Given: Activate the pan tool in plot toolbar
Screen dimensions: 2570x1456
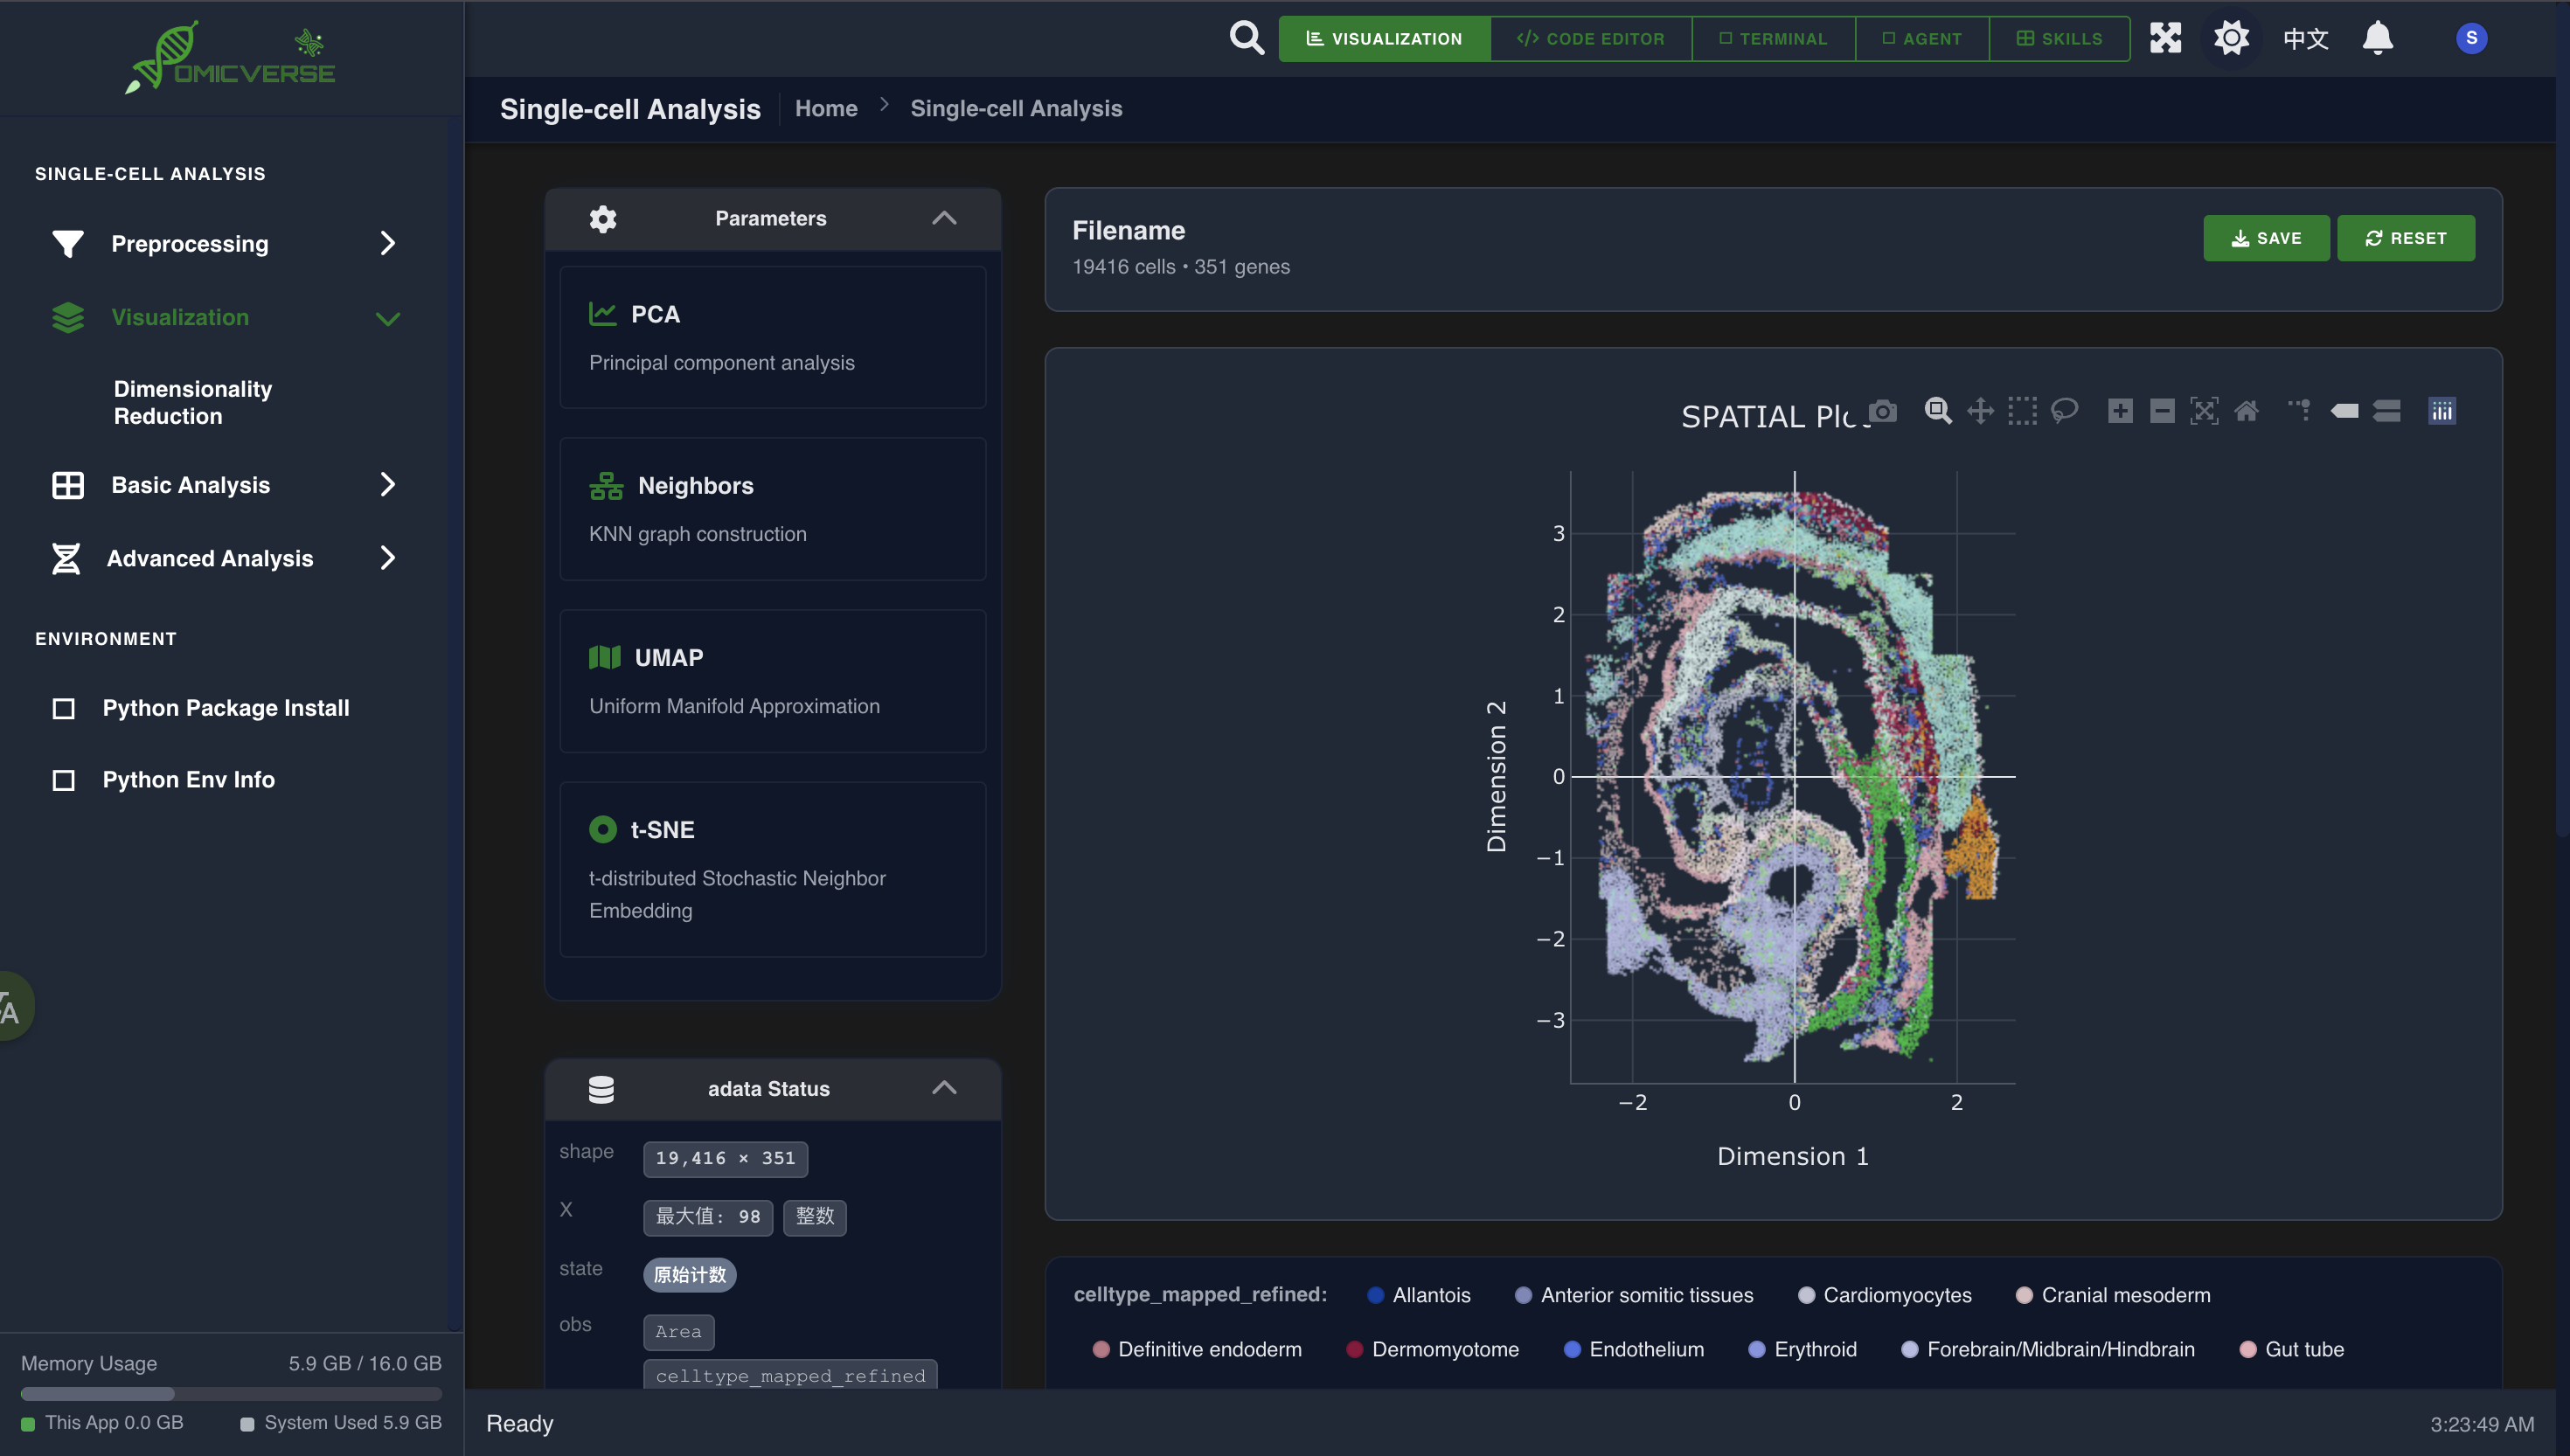Looking at the screenshot, I should click(1980, 411).
